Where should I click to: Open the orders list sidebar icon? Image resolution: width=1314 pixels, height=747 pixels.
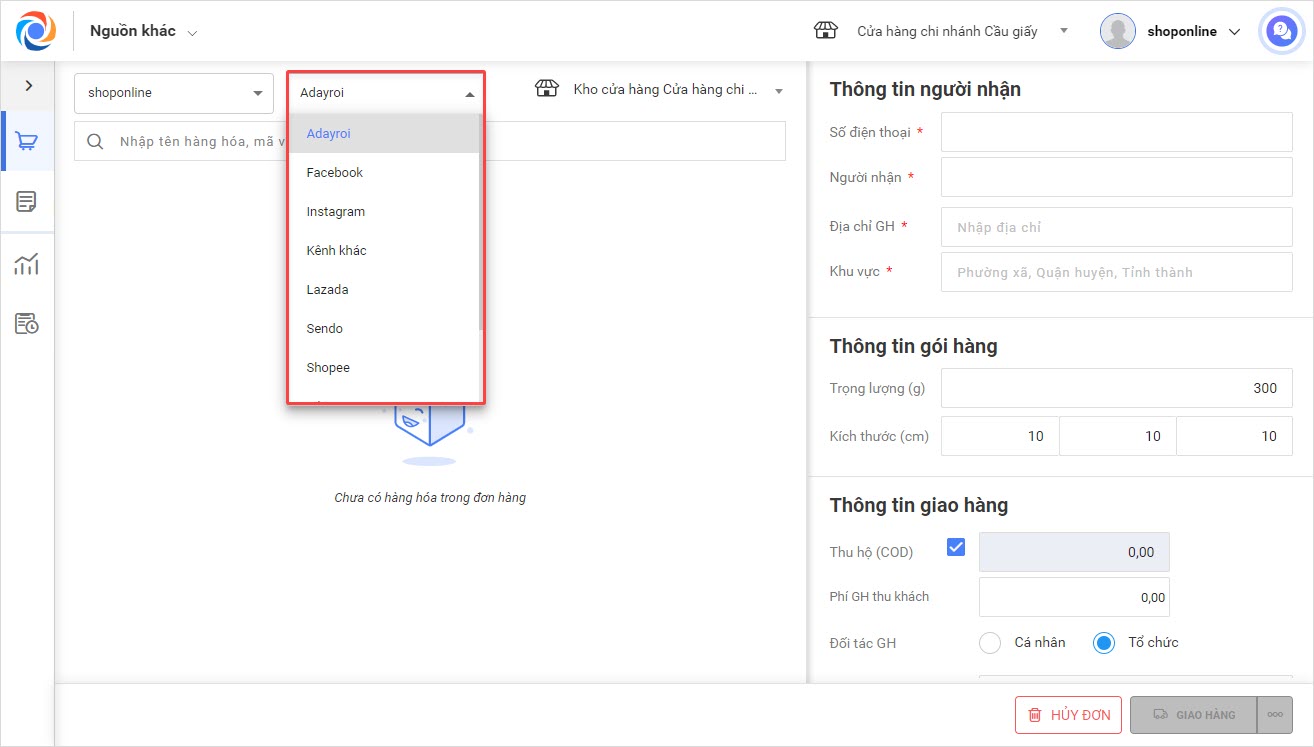27,202
